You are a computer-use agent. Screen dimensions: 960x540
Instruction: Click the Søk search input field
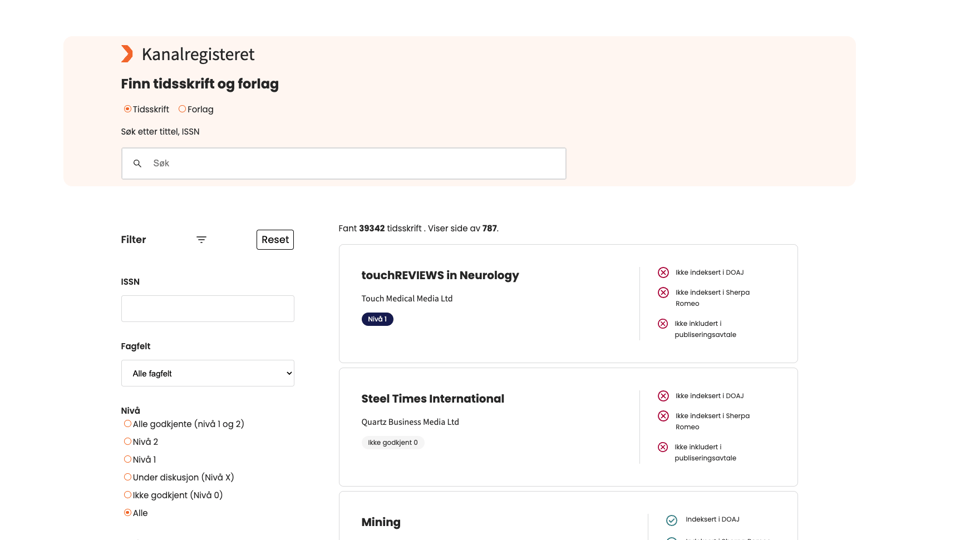click(x=343, y=163)
